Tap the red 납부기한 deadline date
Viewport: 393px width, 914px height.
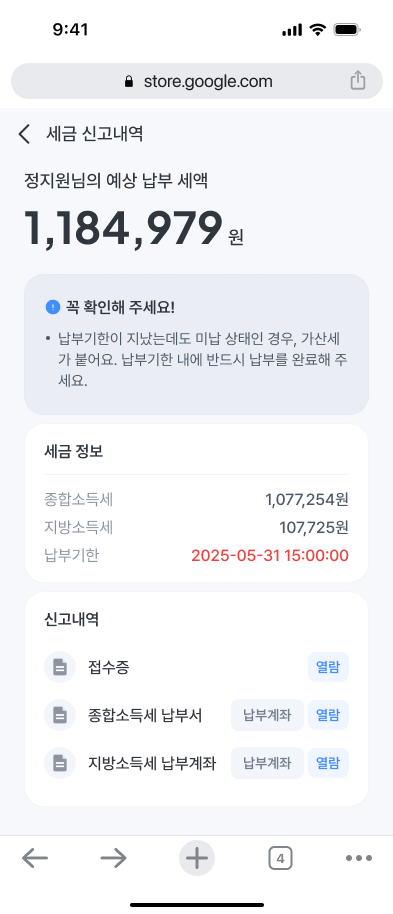[270, 556]
